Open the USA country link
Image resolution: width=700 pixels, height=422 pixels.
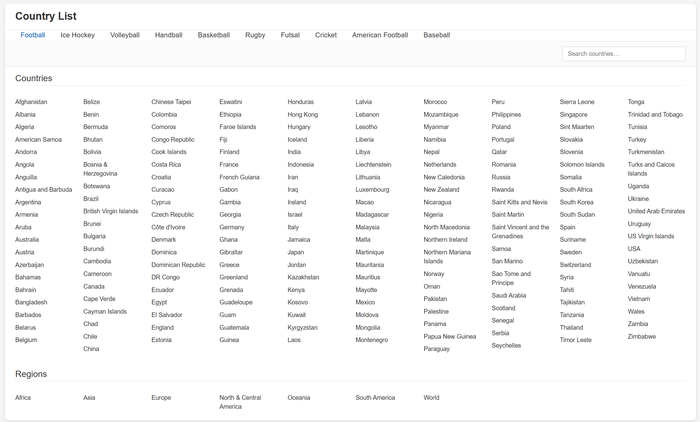(634, 248)
